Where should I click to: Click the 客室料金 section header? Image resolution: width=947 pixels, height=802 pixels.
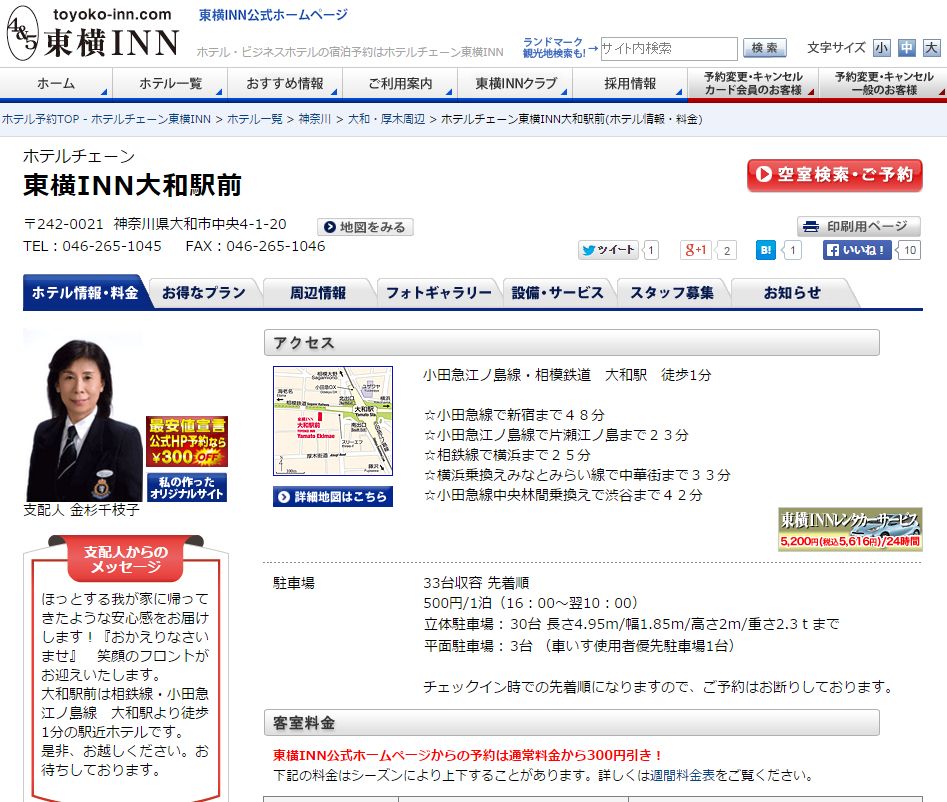click(x=571, y=722)
